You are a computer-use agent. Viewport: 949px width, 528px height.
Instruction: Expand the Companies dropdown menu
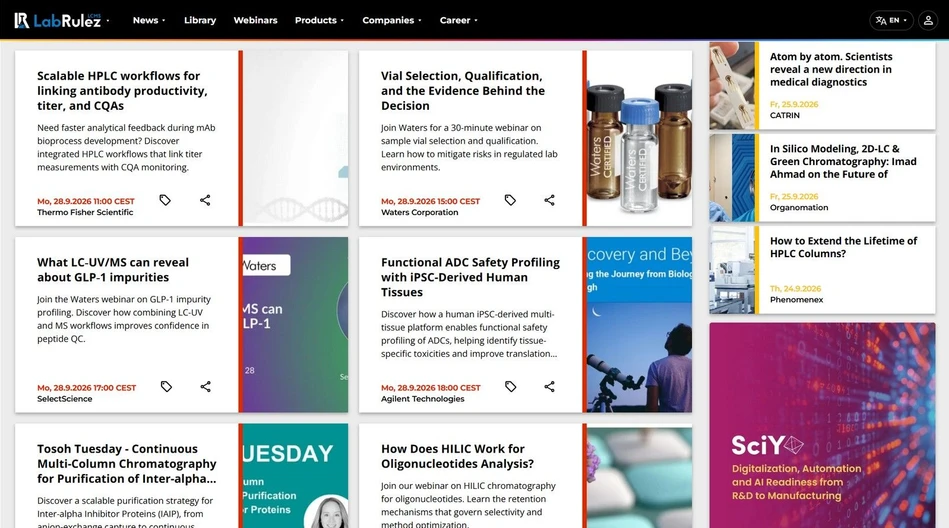392,20
